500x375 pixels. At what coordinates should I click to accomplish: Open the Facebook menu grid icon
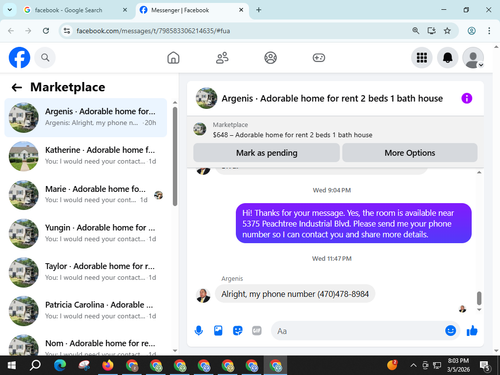(x=422, y=58)
